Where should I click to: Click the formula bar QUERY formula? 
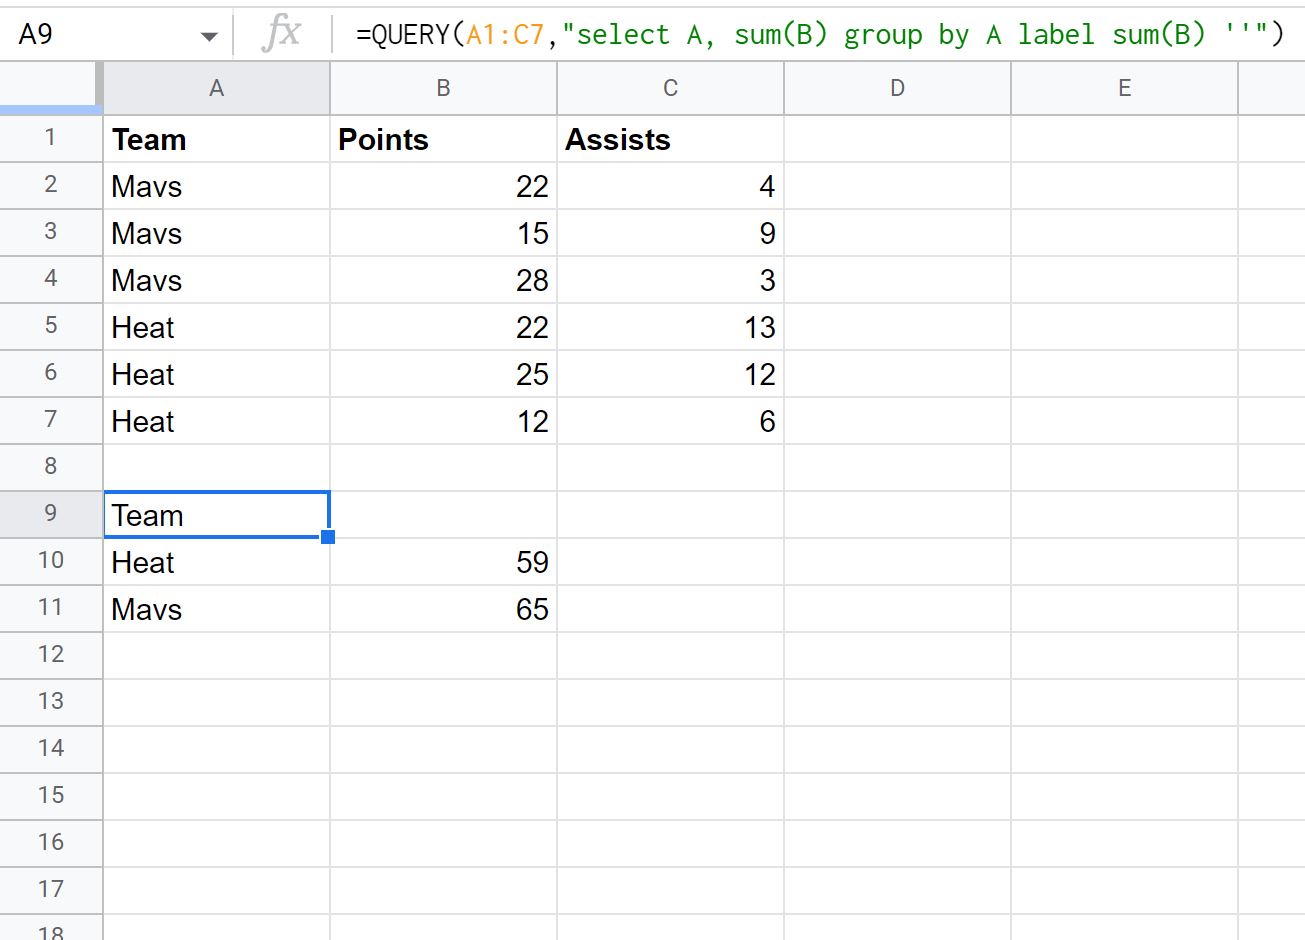(x=820, y=35)
